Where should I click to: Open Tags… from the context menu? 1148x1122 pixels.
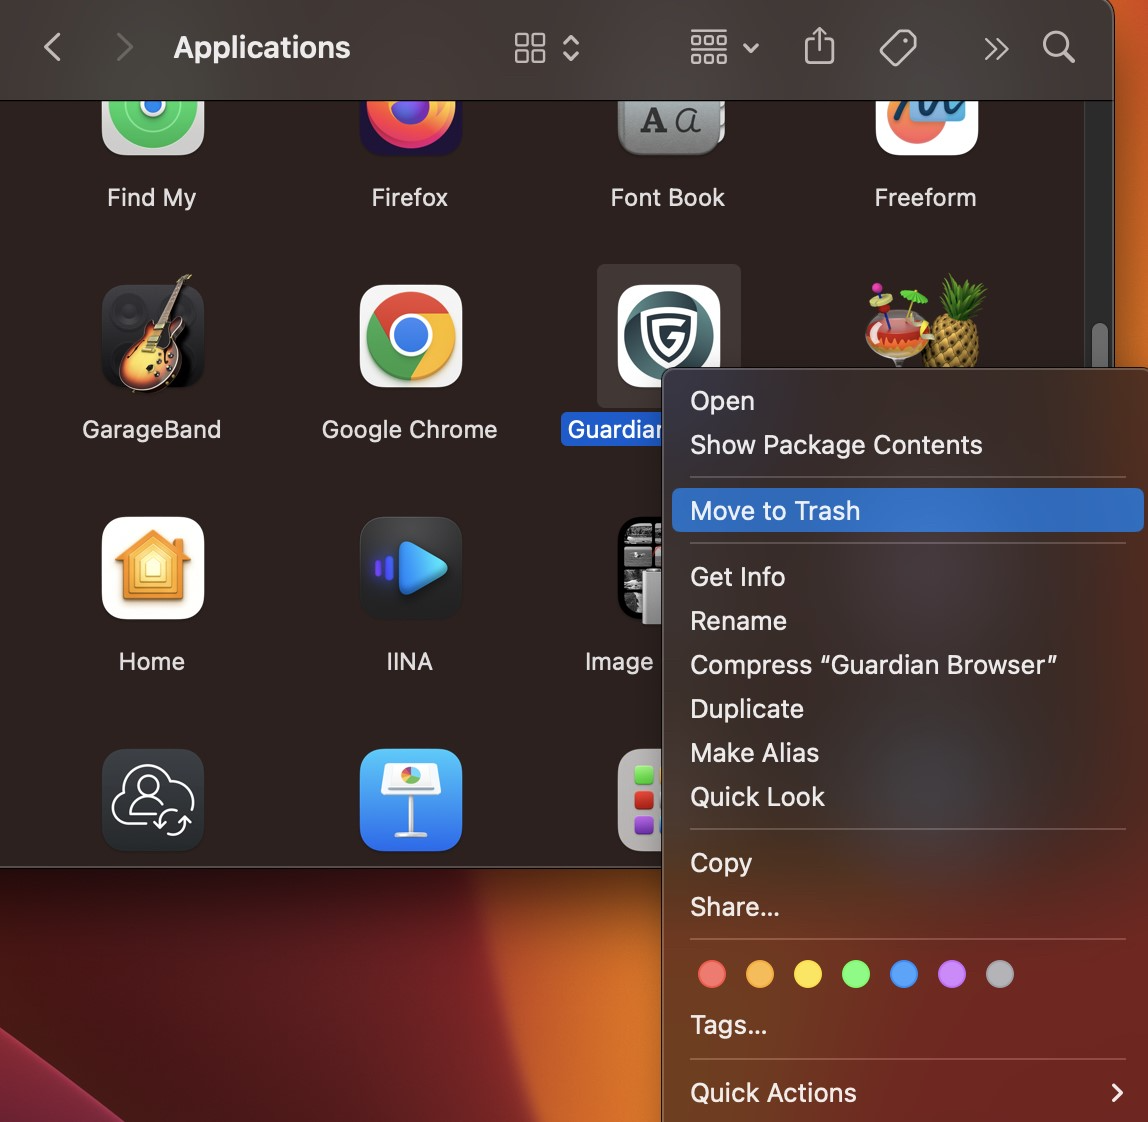[x=907, y=1025]
